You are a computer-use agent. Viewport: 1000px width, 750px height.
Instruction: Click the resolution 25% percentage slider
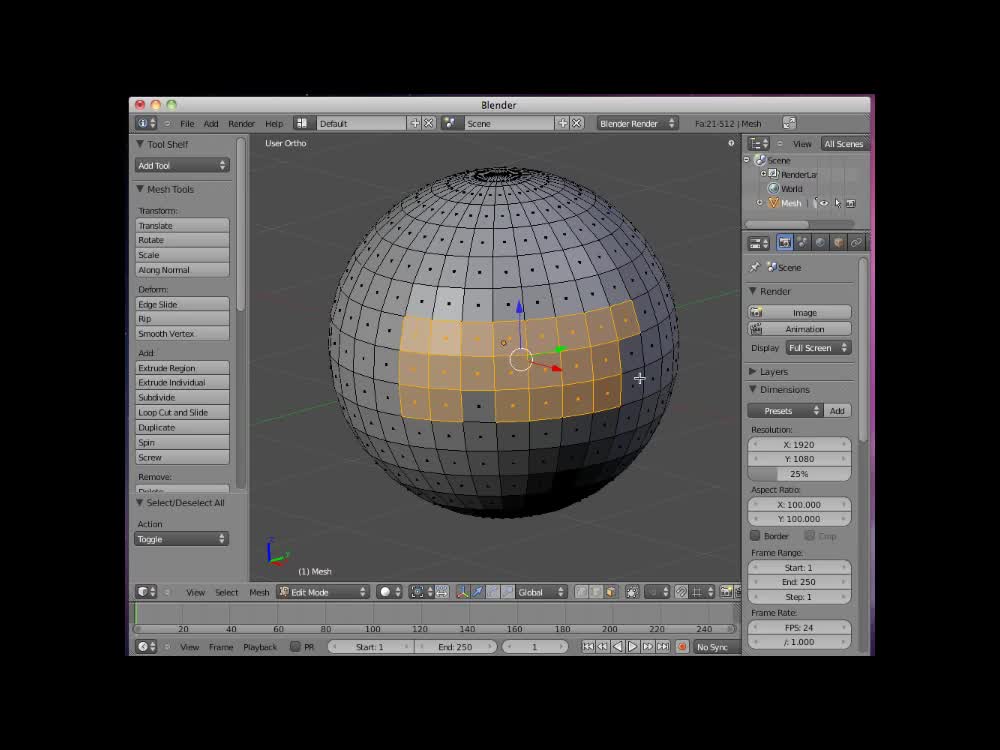[x=800, y=474]
